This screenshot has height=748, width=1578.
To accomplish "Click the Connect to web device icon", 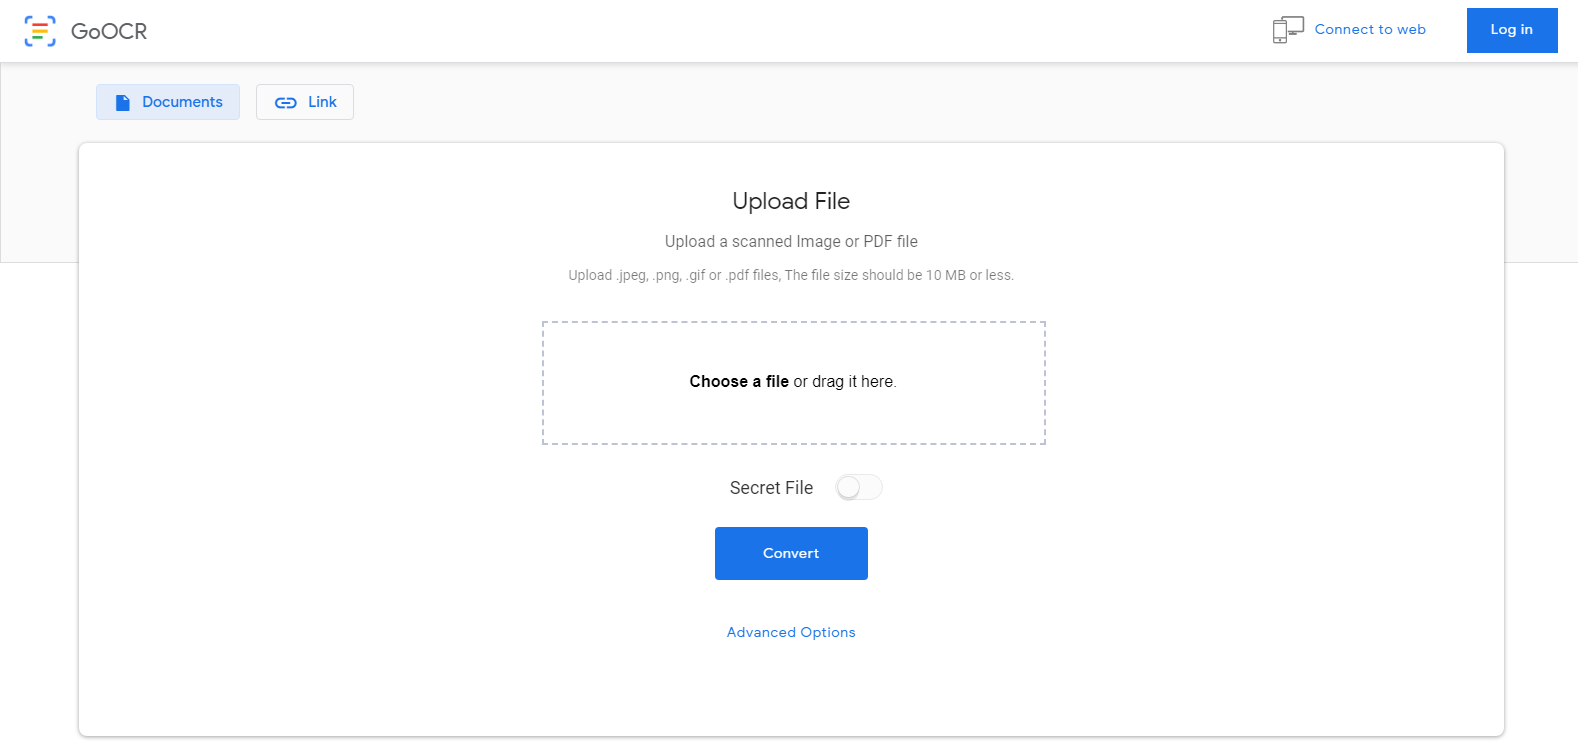I will [x=1288, y=29].
